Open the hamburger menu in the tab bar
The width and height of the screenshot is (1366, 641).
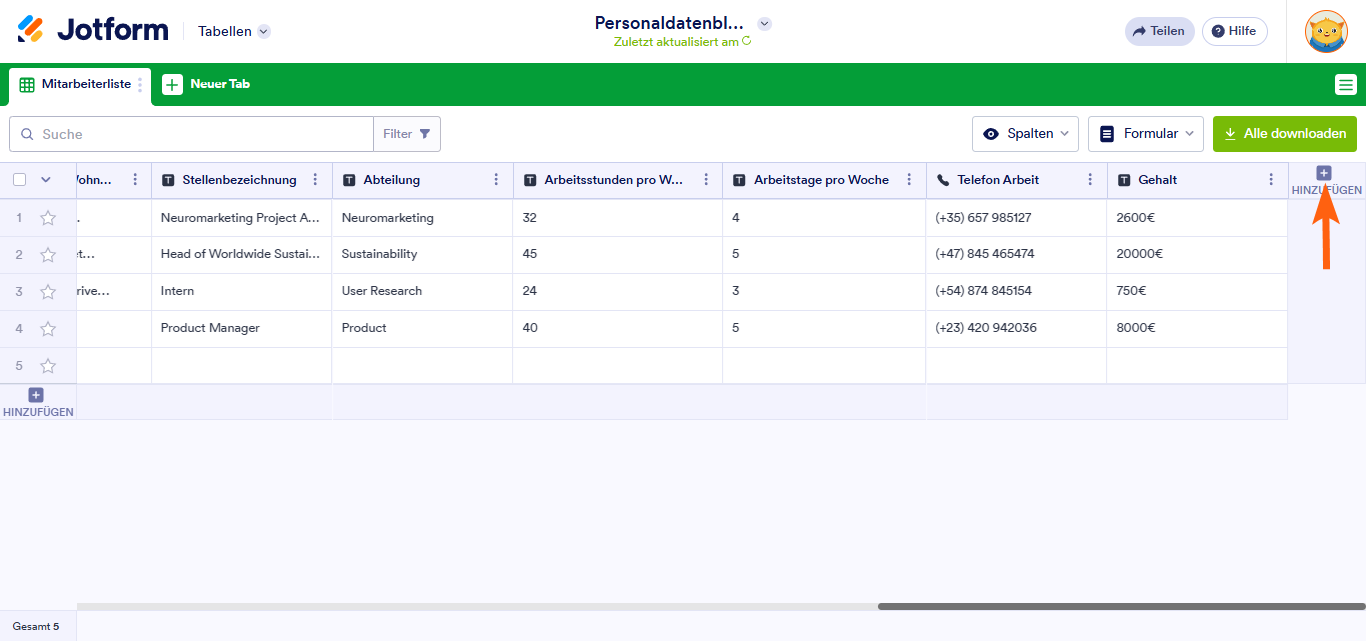pyautogui.click(x=1345, y=85)
